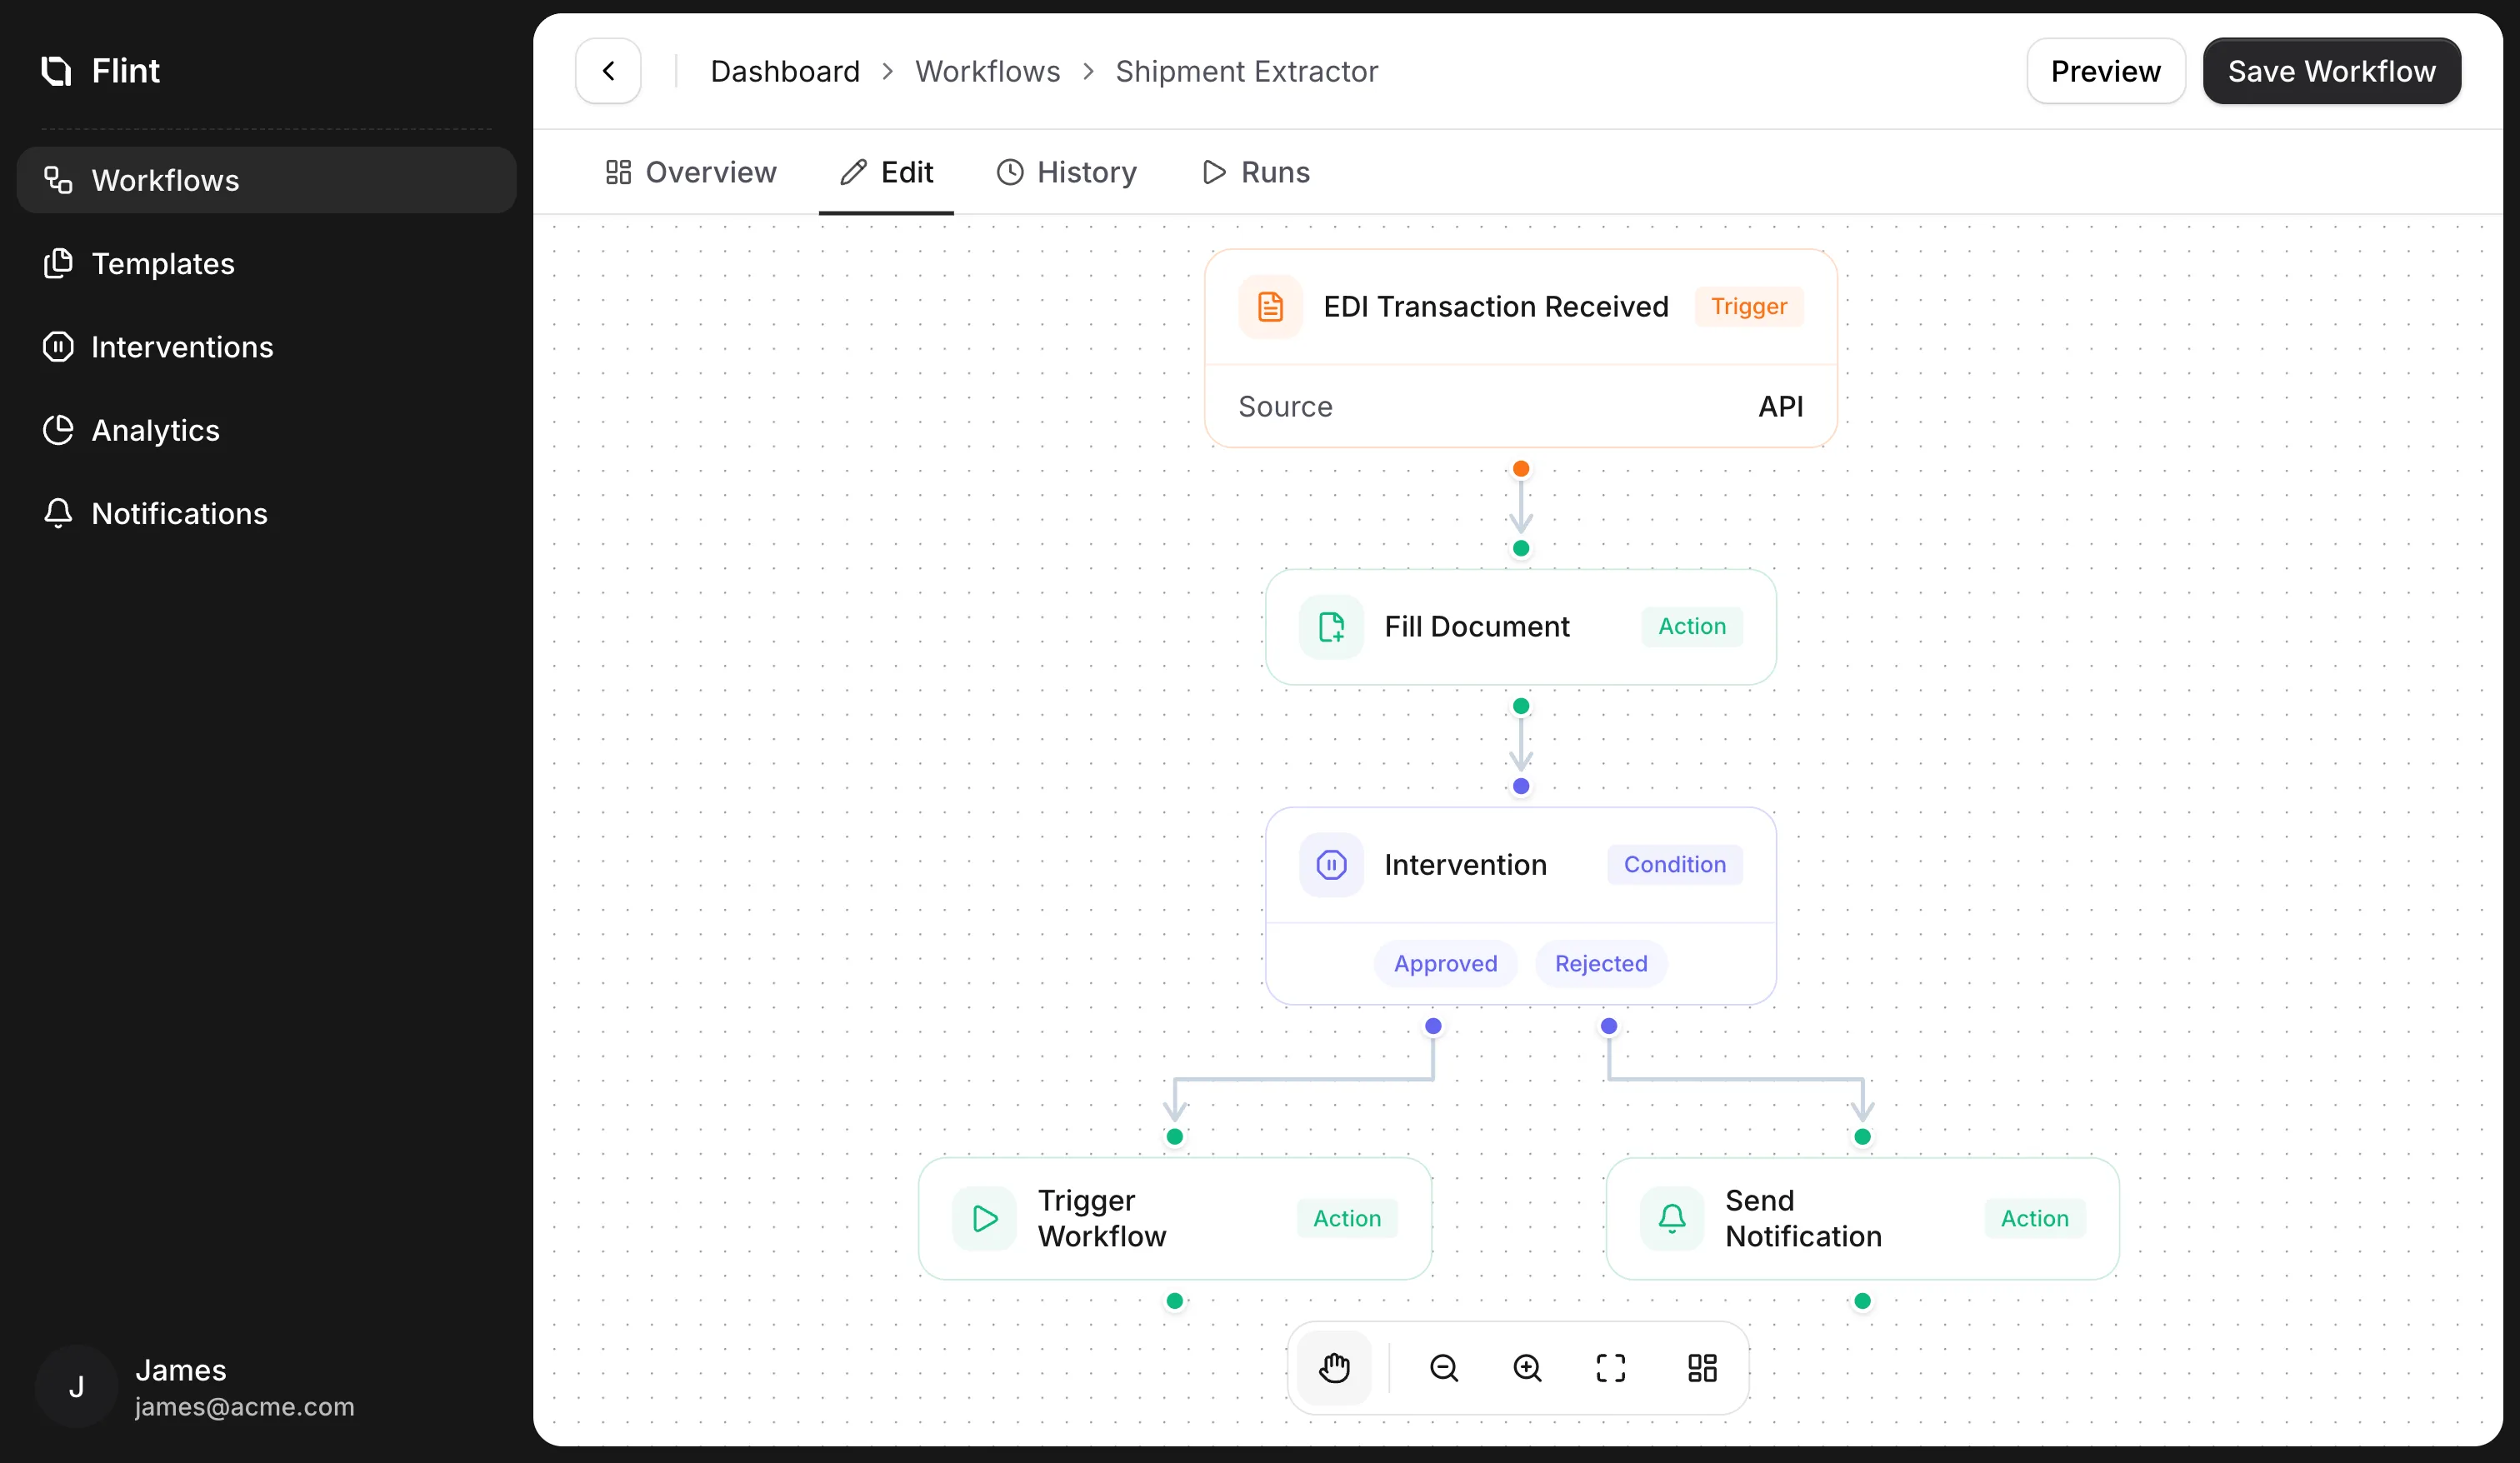Click Save Workflow button

pyautogui.click(x=2331, y=71)
